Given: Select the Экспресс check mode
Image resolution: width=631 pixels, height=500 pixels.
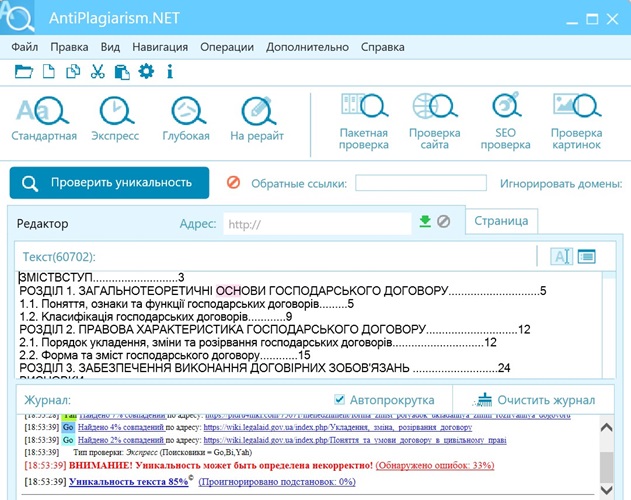Looking at the screenshot, I should (115, 119).
